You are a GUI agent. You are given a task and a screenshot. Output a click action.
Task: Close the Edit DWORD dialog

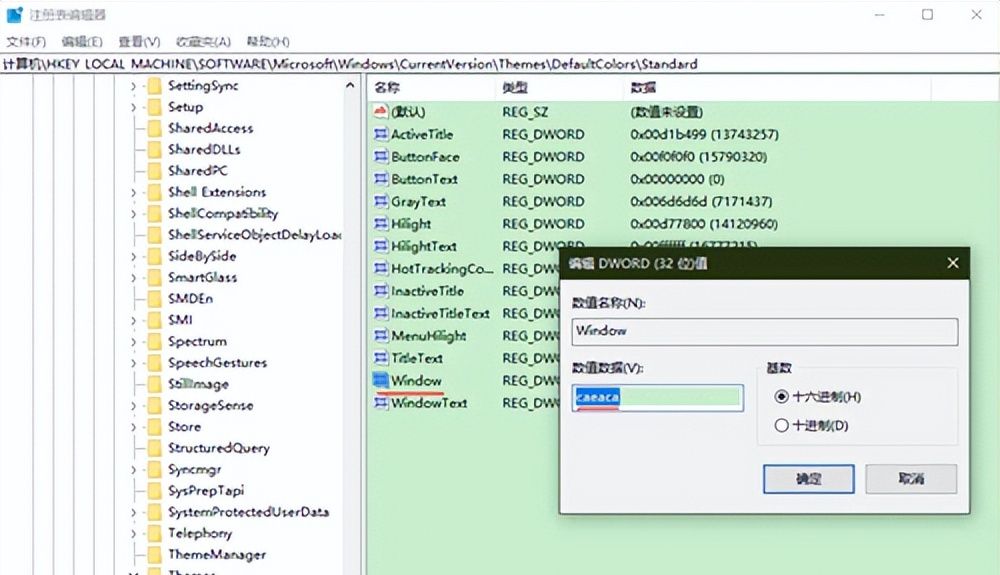[x=953, y=263]
